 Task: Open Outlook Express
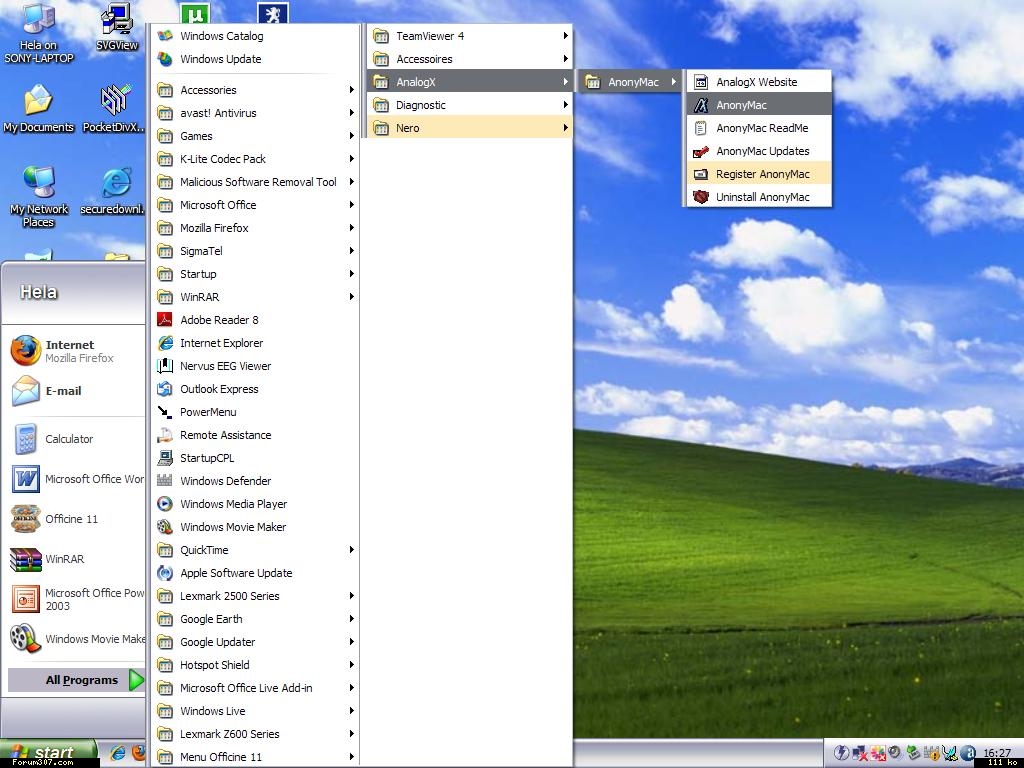click(x=256, y=389)
